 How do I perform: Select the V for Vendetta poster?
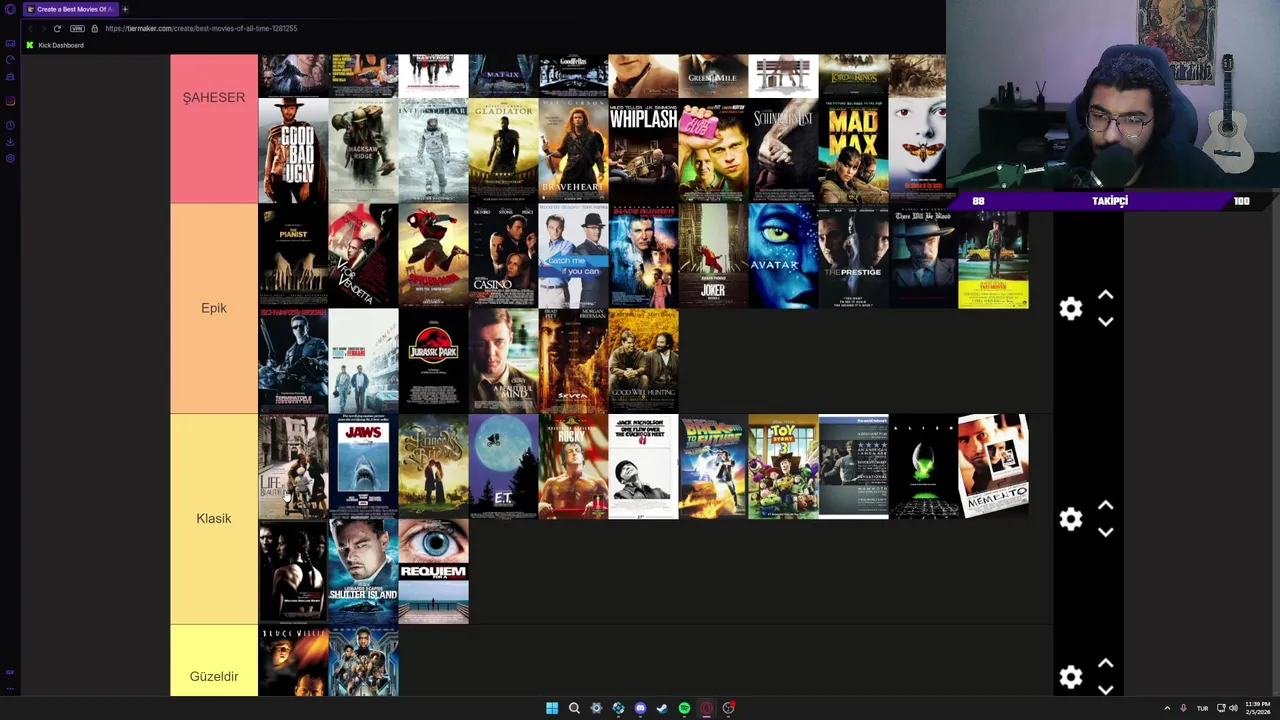point(363,256)
